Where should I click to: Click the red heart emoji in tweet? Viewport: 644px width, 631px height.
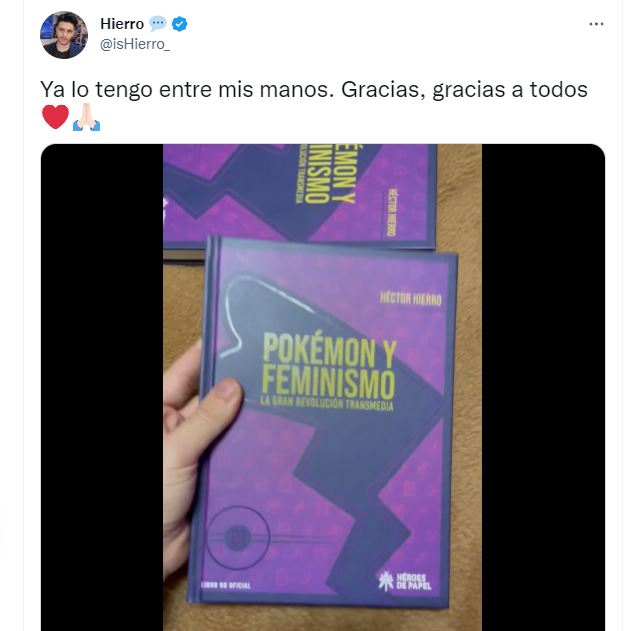click(x=55, y=117)
